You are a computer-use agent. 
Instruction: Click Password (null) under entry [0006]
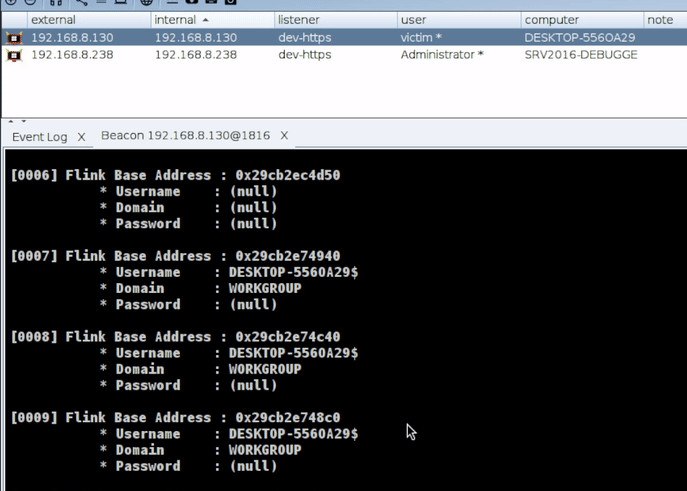point(254,224)
